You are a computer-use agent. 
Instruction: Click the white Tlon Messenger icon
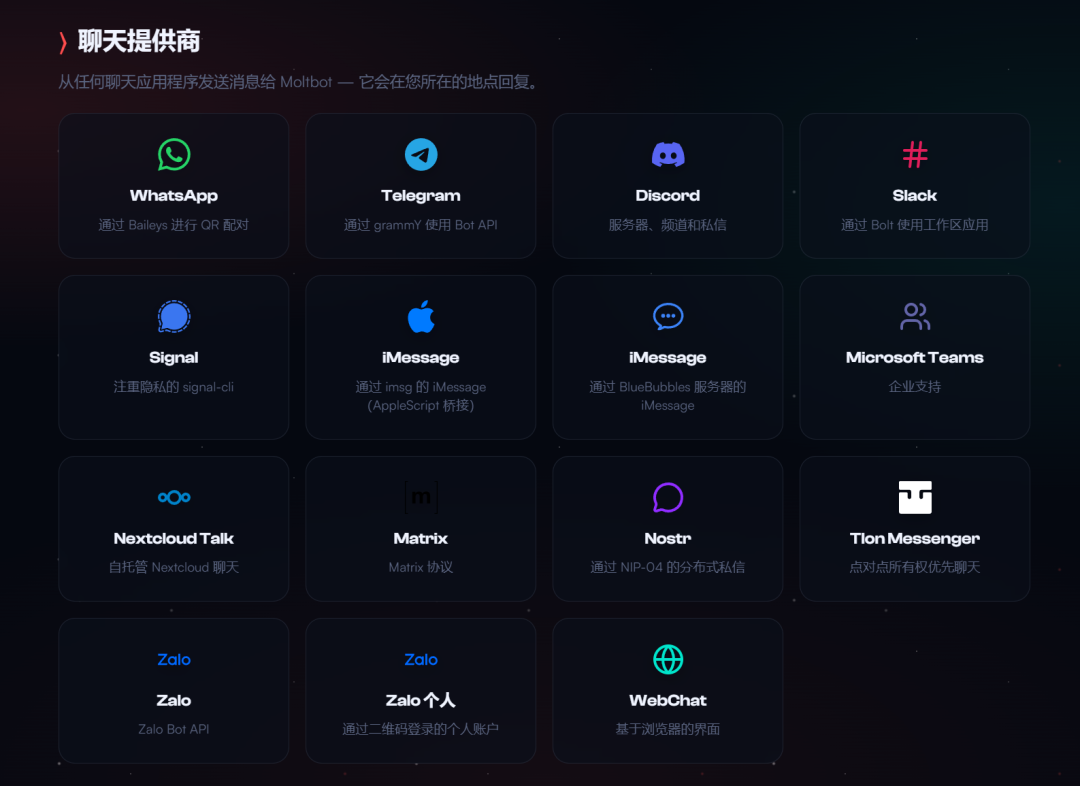coord(915,497)
